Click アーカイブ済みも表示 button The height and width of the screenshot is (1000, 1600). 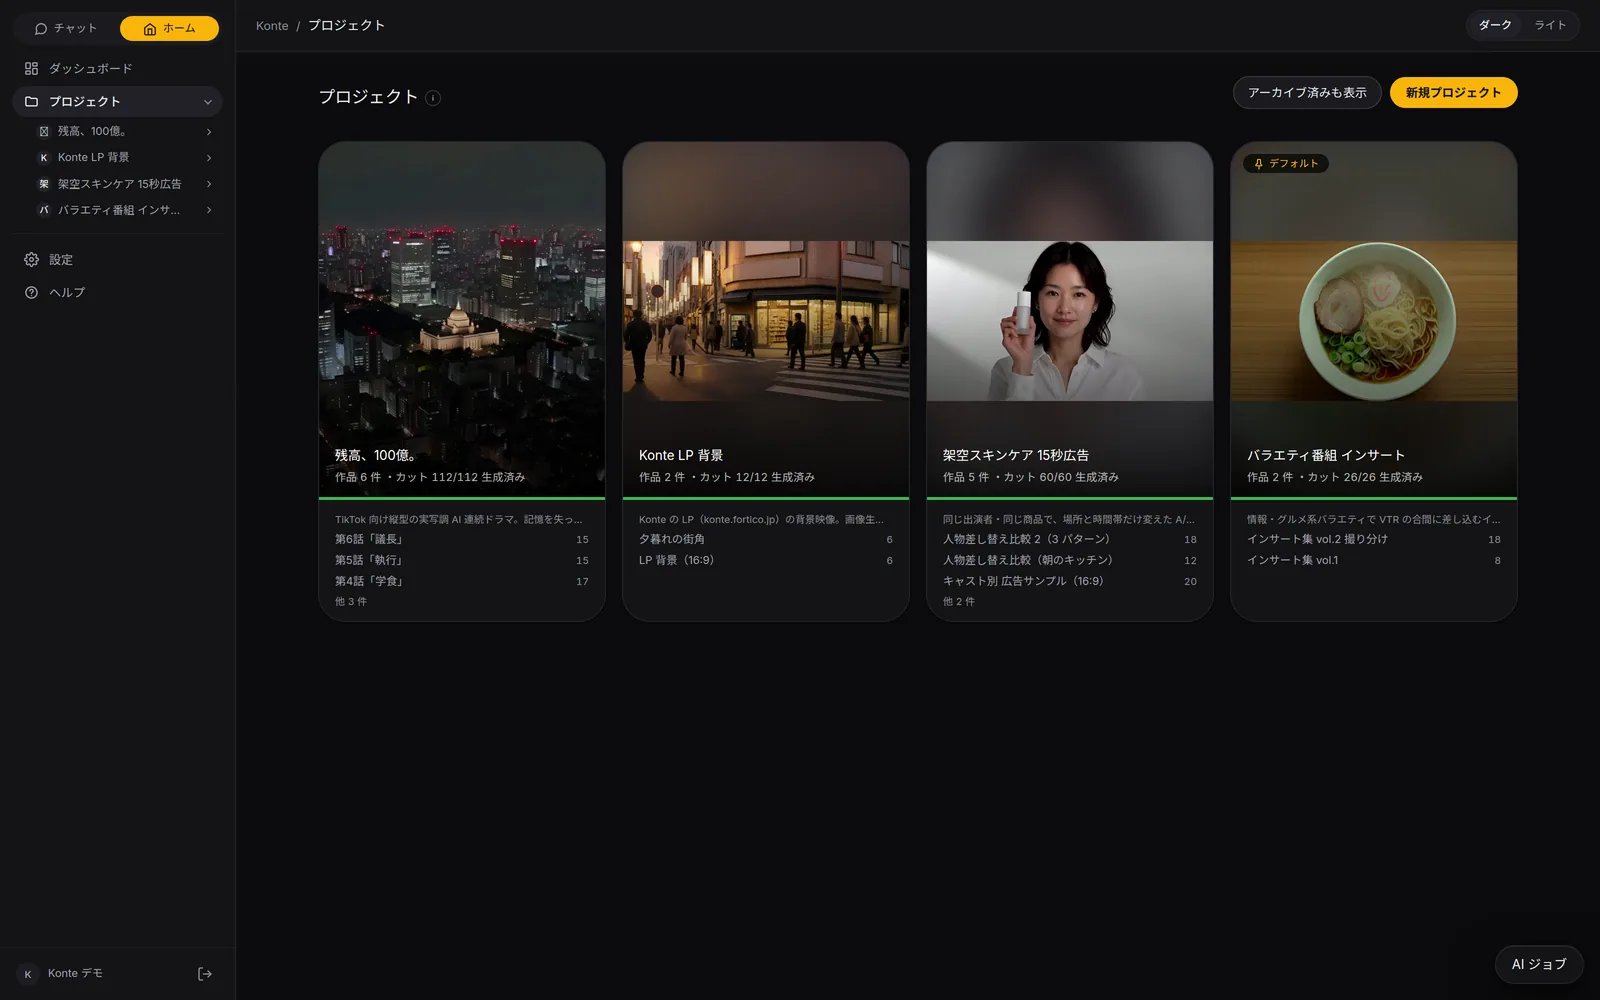pos(1307,93)
